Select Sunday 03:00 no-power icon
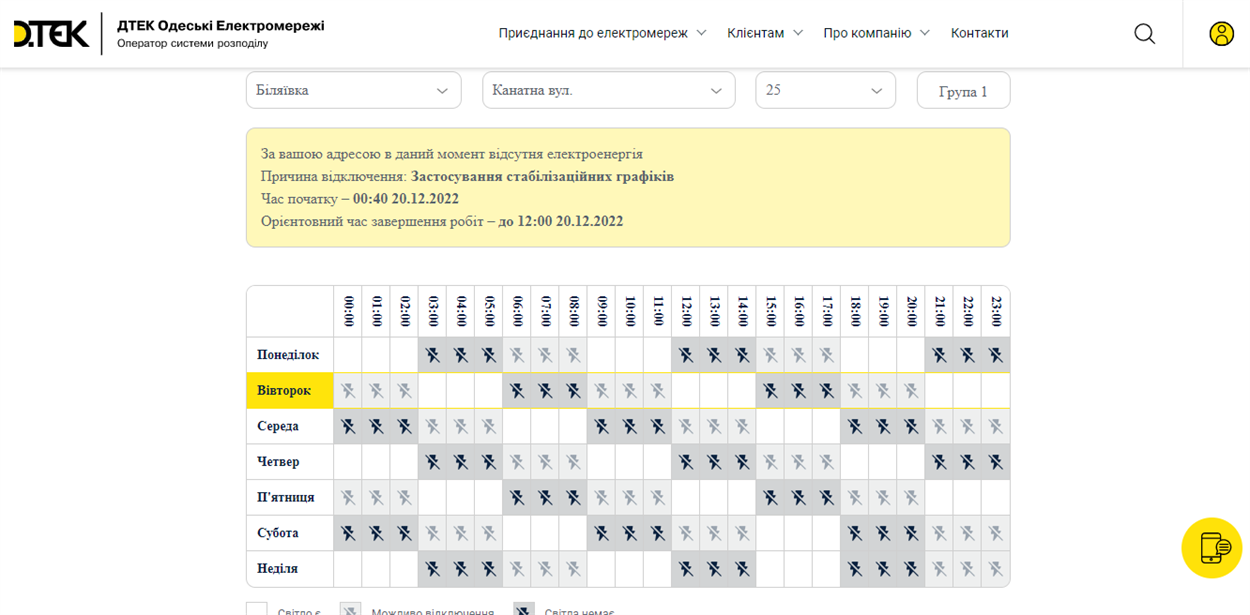Image resolution: width=1250 pixels, height=615 pixels. tap(433, 569)
